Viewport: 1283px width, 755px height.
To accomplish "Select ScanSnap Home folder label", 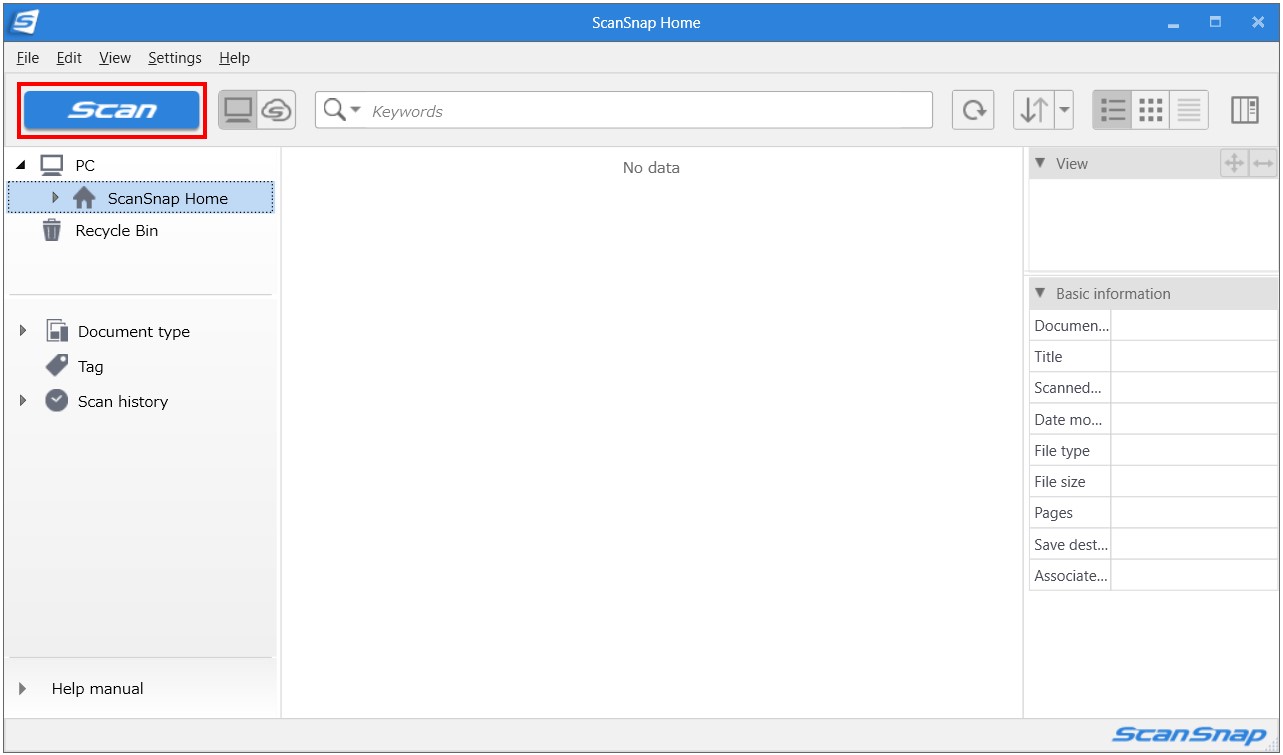I will pyautogui.click(x=168, y=199).
